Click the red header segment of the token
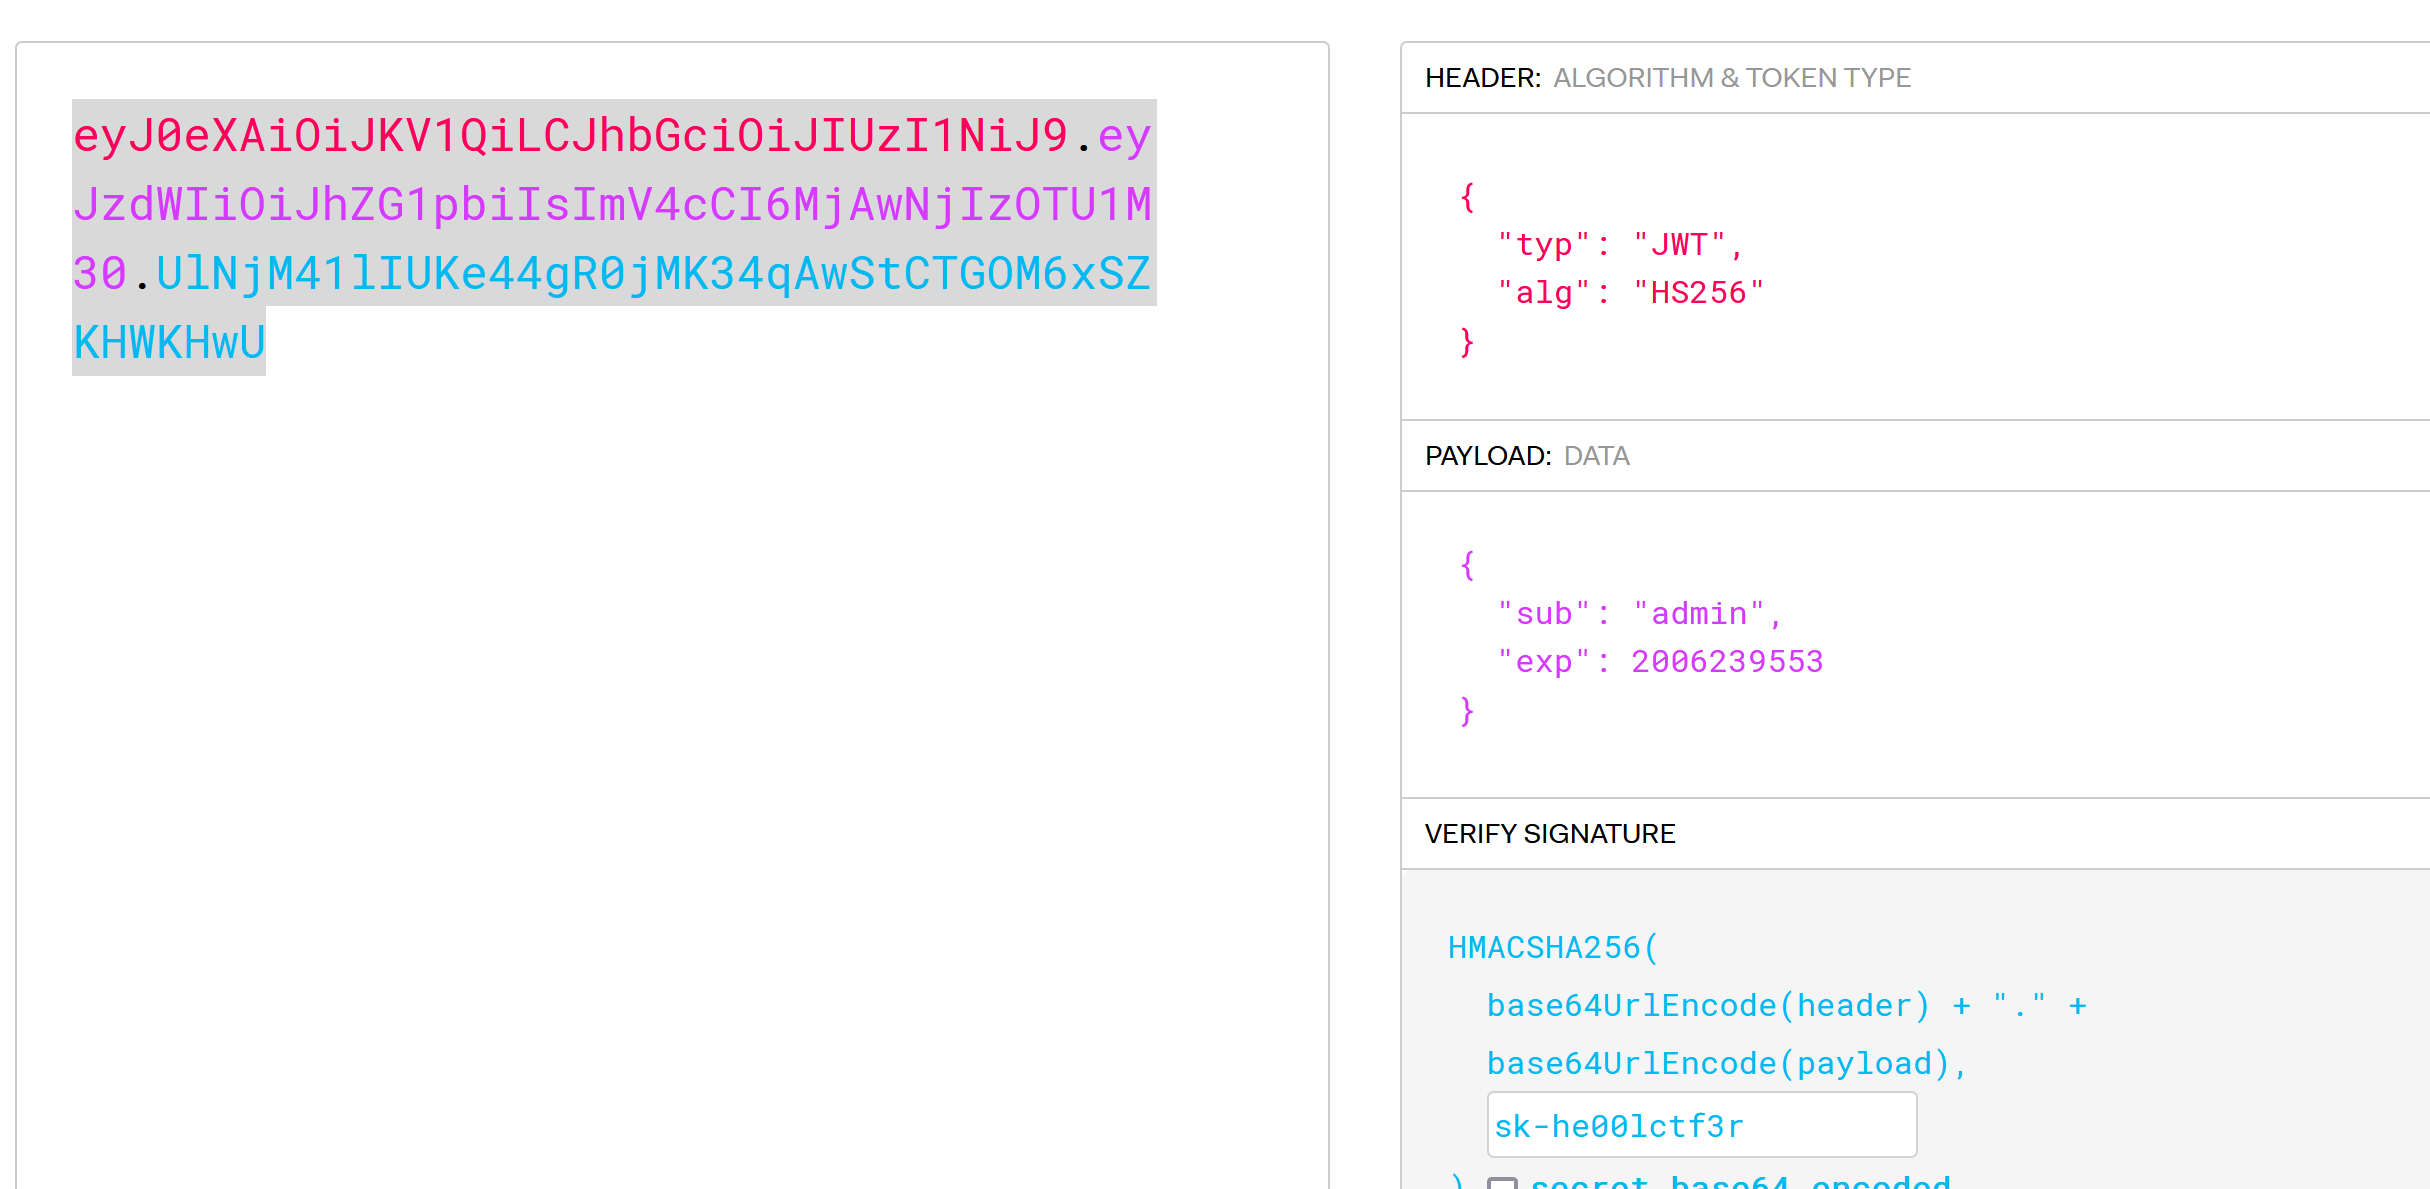The width and height of the screenshot is (2430, 1189). click(x=570, y=135)
